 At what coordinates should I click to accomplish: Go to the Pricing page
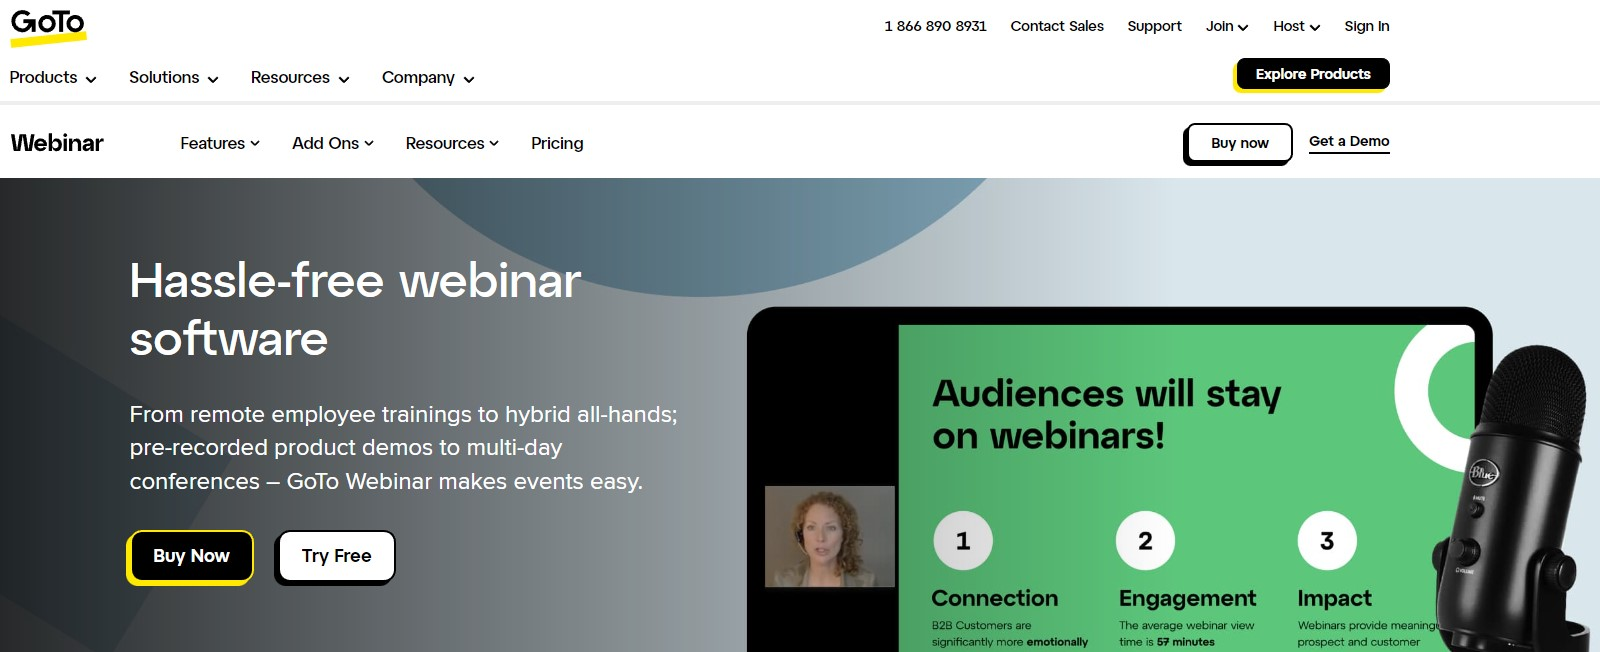tap(557, 143)
